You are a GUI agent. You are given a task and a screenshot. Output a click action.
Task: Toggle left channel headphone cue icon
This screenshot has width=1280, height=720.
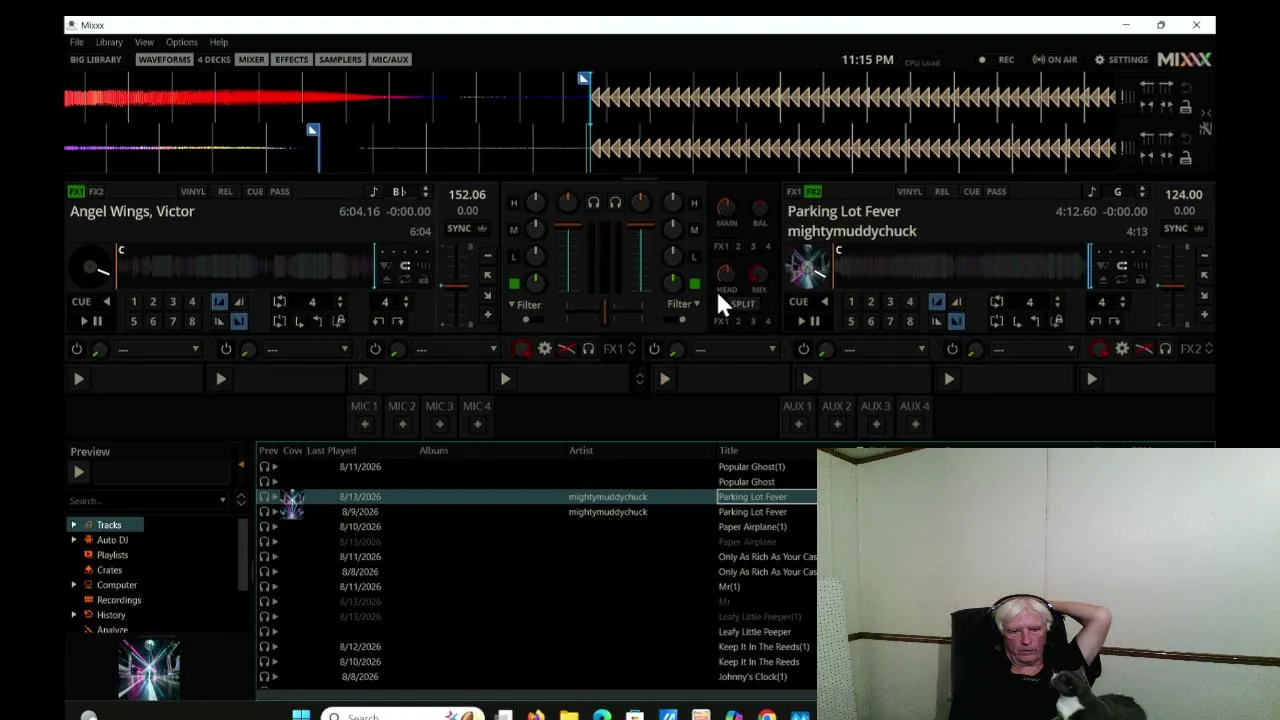[593, 203]
